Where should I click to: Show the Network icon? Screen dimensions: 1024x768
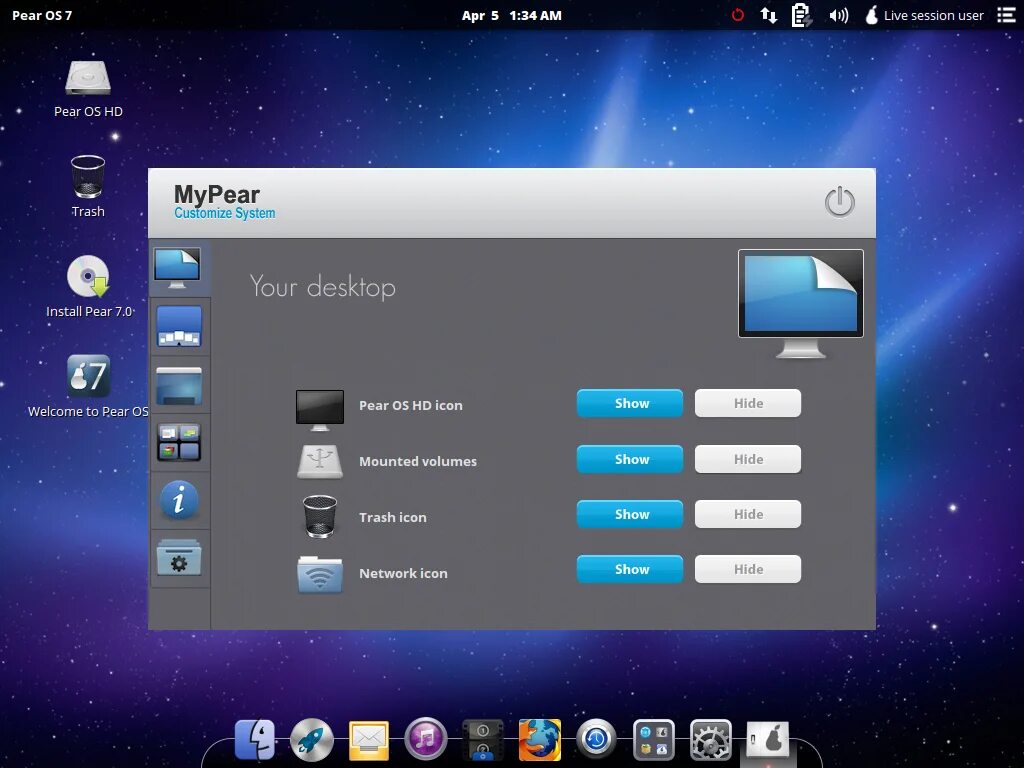click(x=630, y=569)
